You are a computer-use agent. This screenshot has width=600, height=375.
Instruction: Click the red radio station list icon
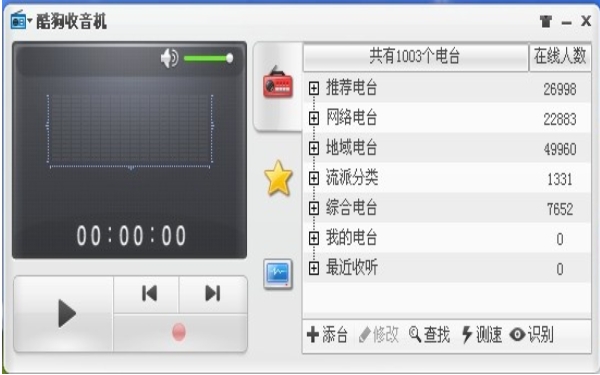[278, 82]
